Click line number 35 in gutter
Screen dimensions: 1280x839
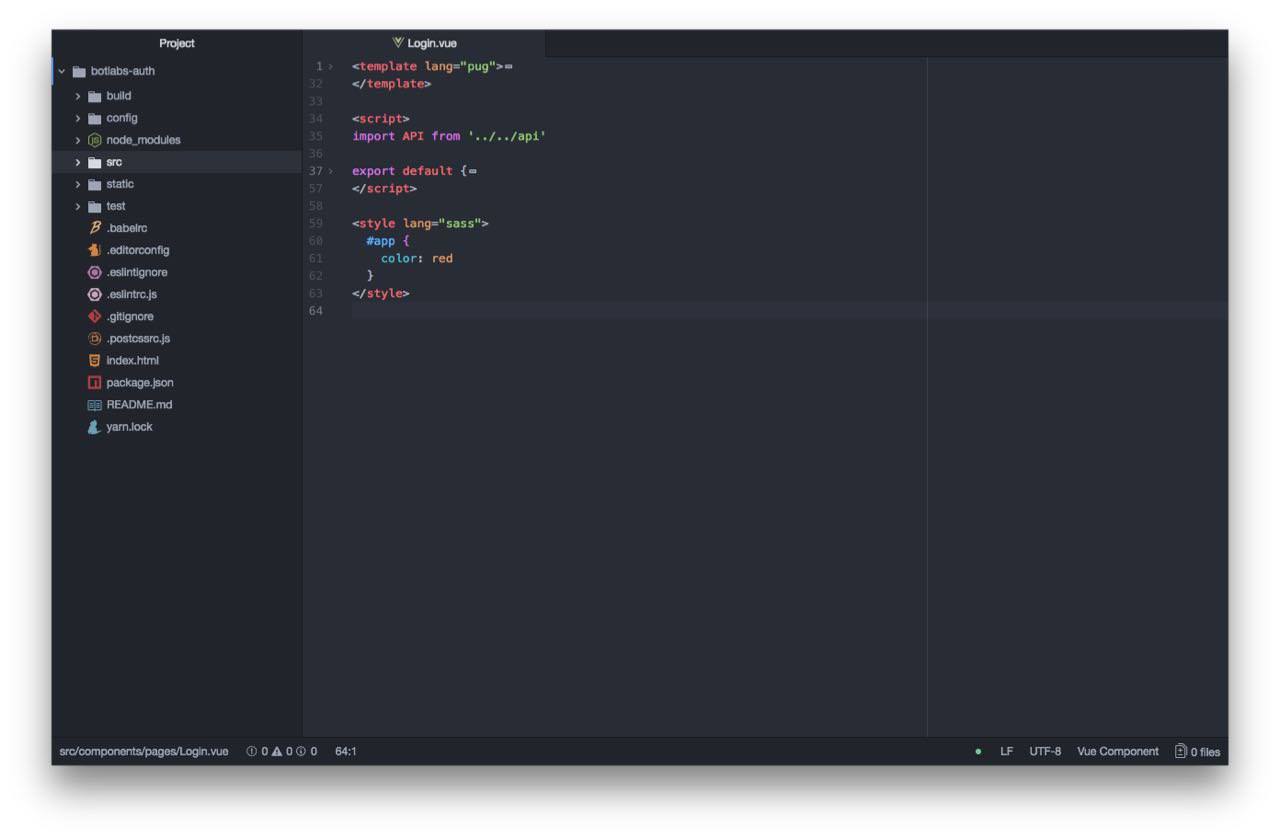[x=316, y=136]
